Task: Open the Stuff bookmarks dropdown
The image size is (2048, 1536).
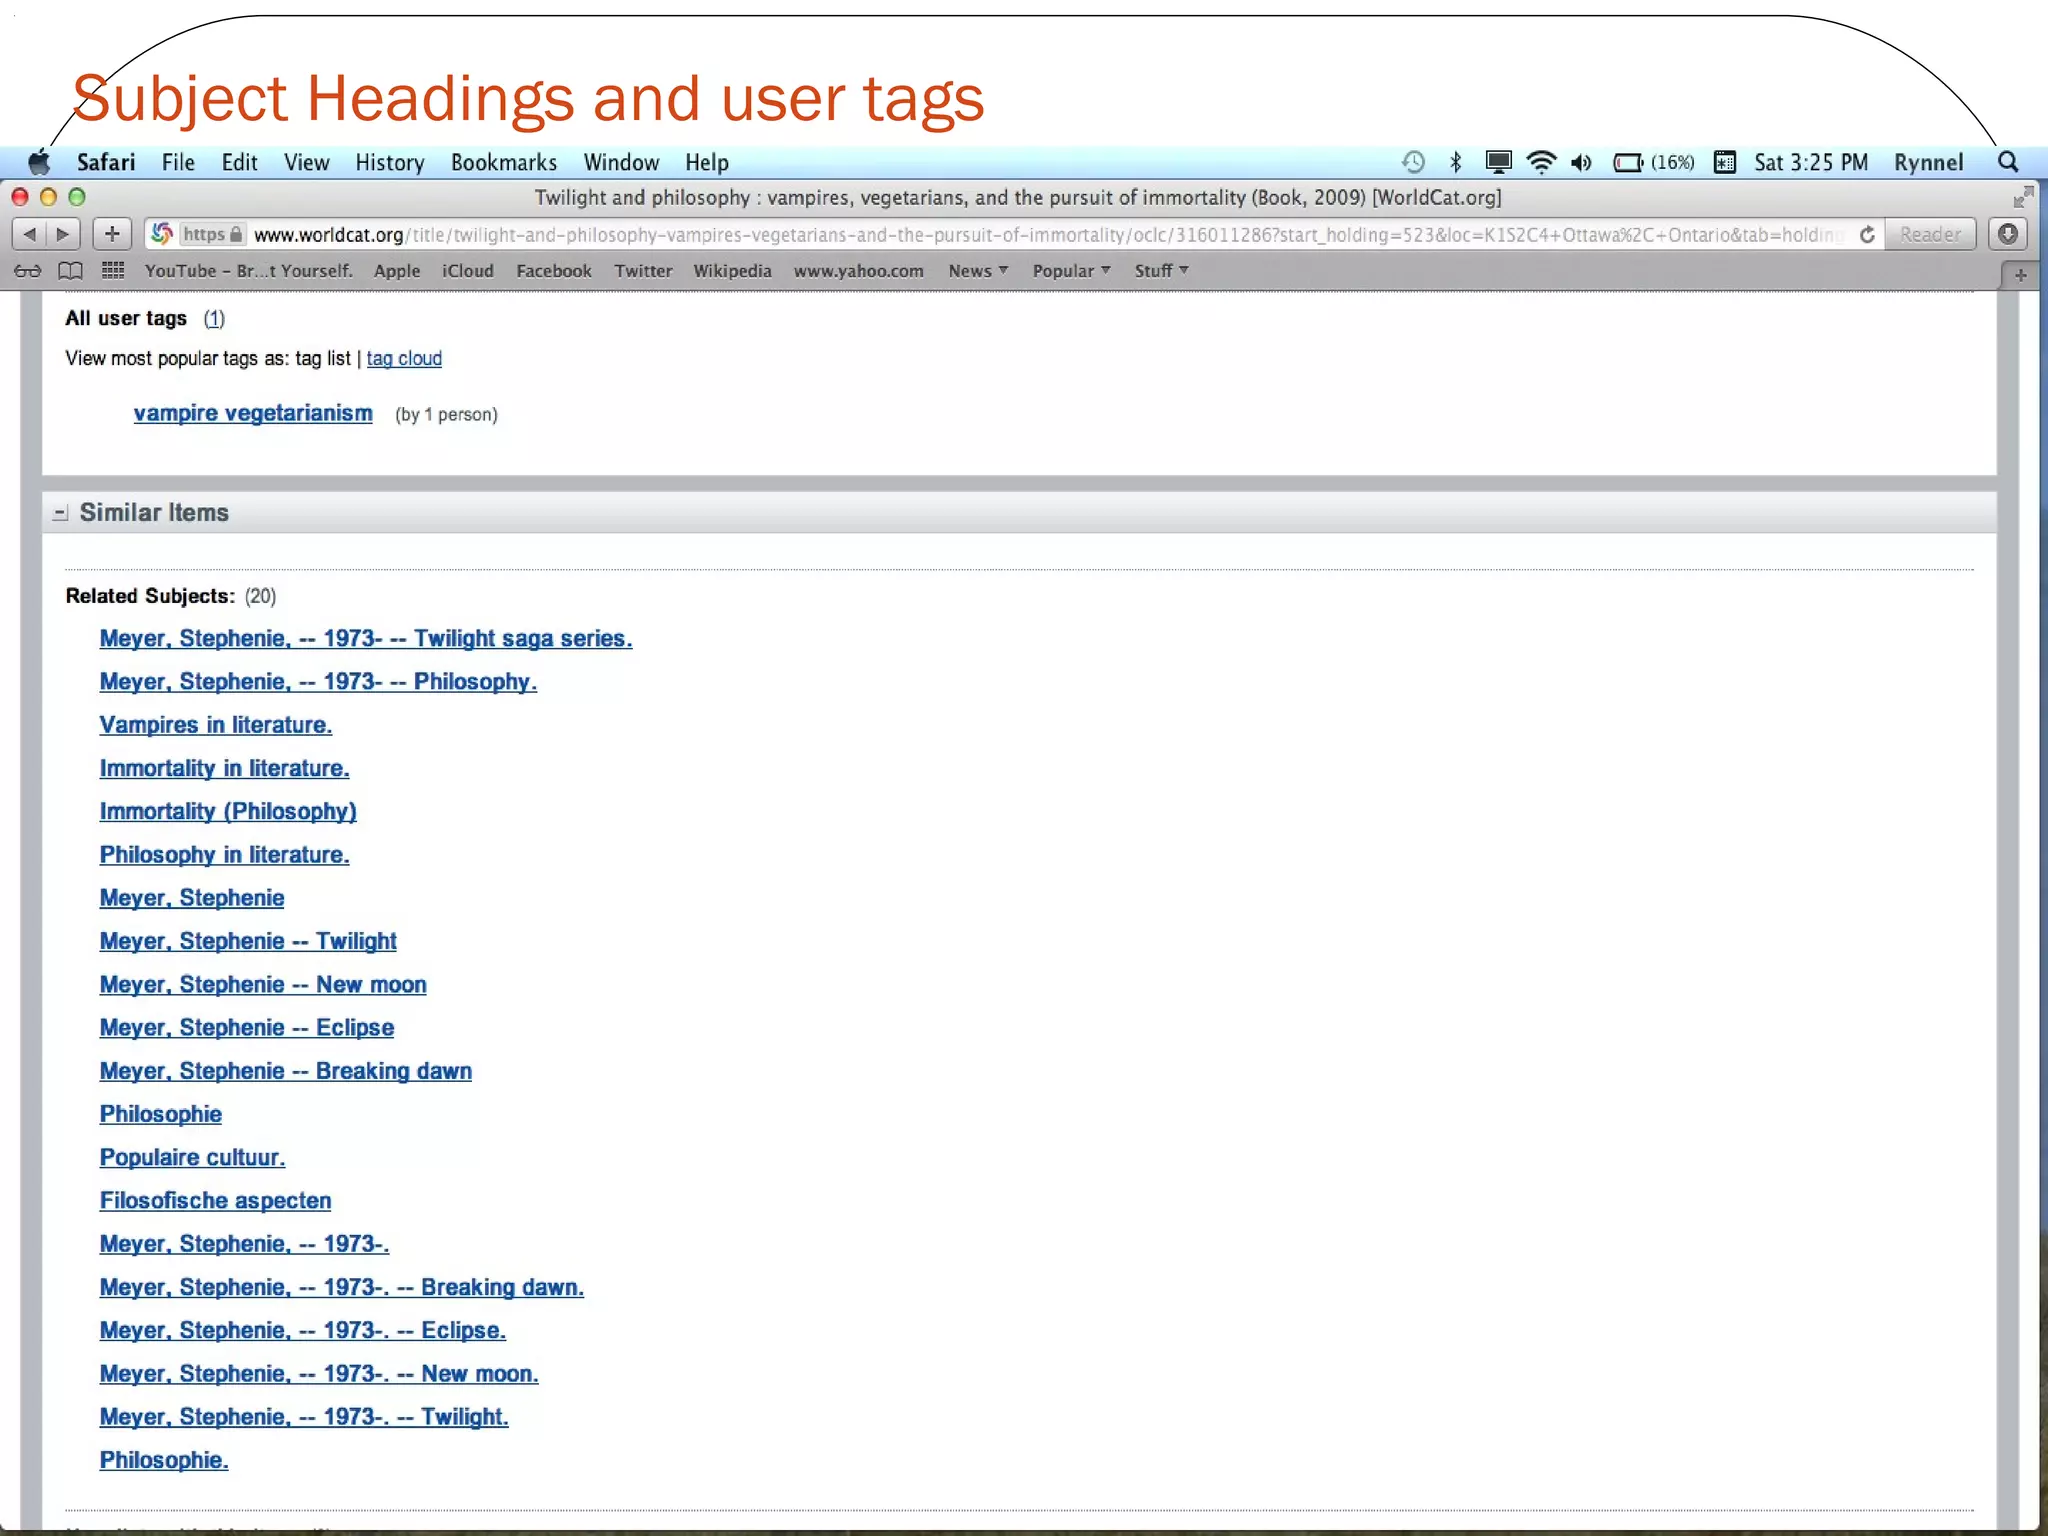Action: [1161, 271]
